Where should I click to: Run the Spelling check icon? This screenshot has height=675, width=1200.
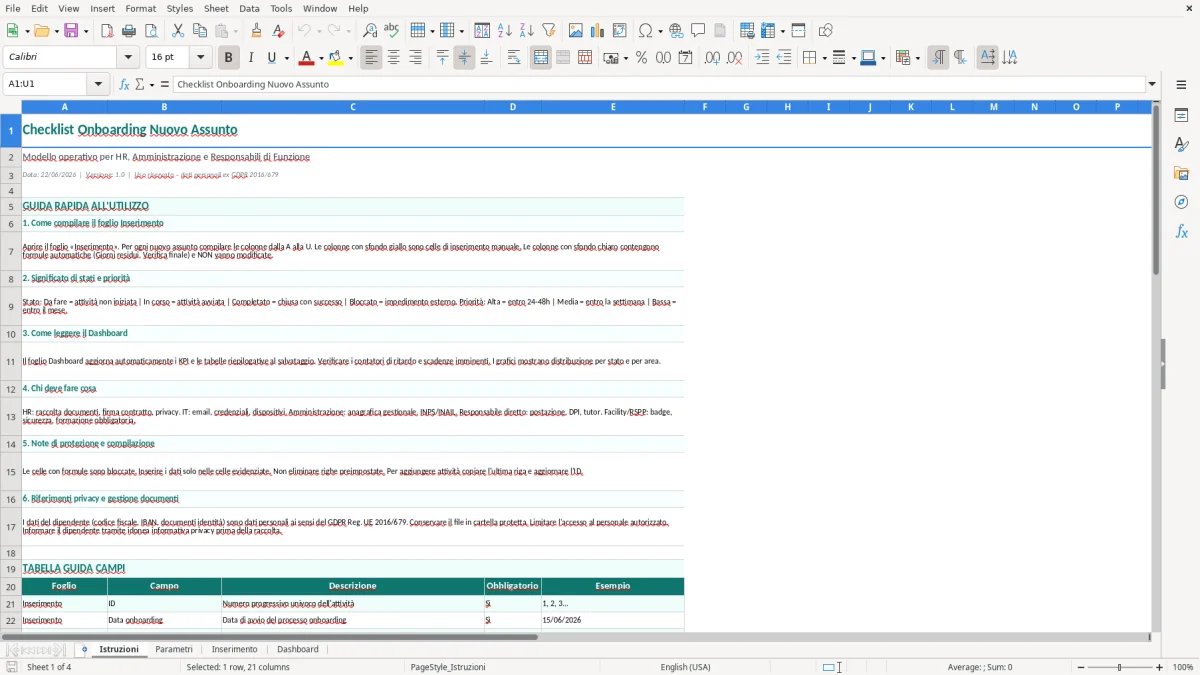tap(392, 31)
